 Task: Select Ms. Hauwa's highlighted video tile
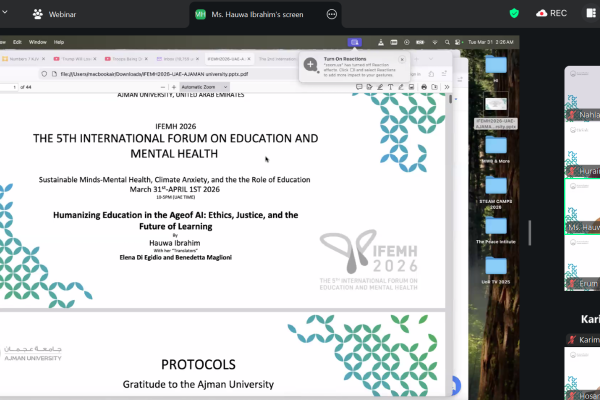582,206
